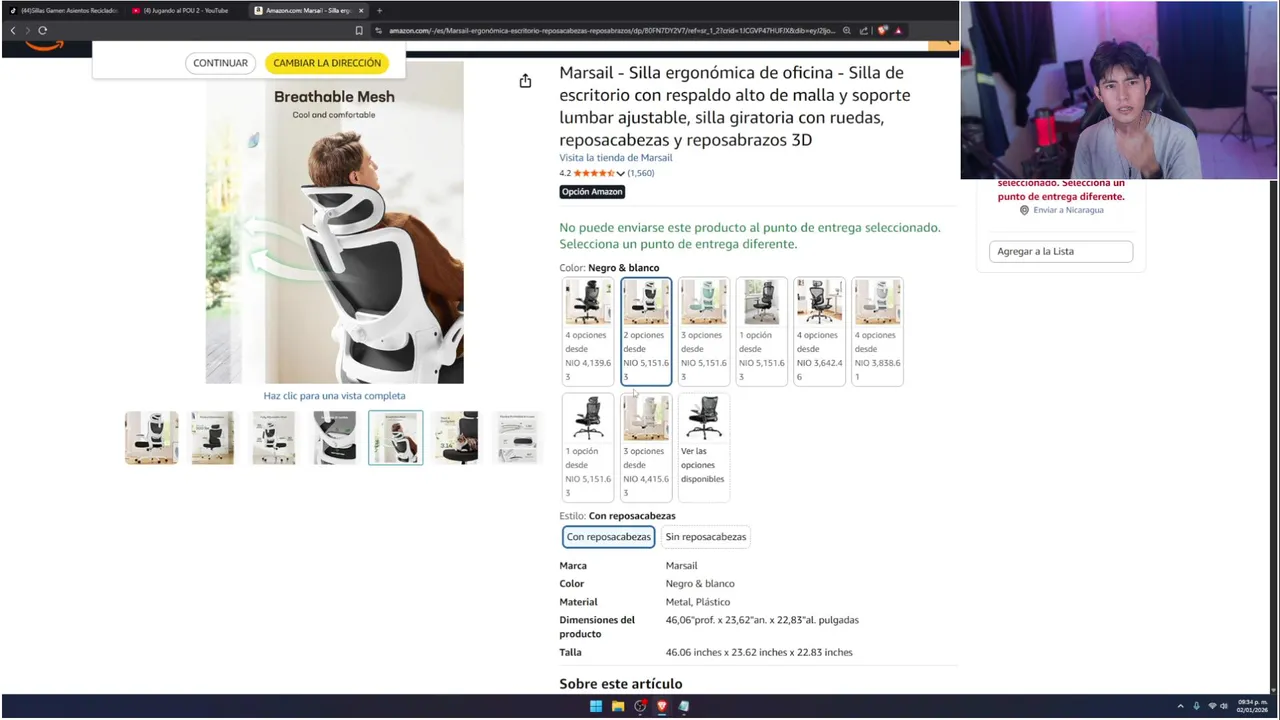Screen dimensions: 1280x720
Task: Select color option priced NIO 4,415.63
Action: pos(646,447)
